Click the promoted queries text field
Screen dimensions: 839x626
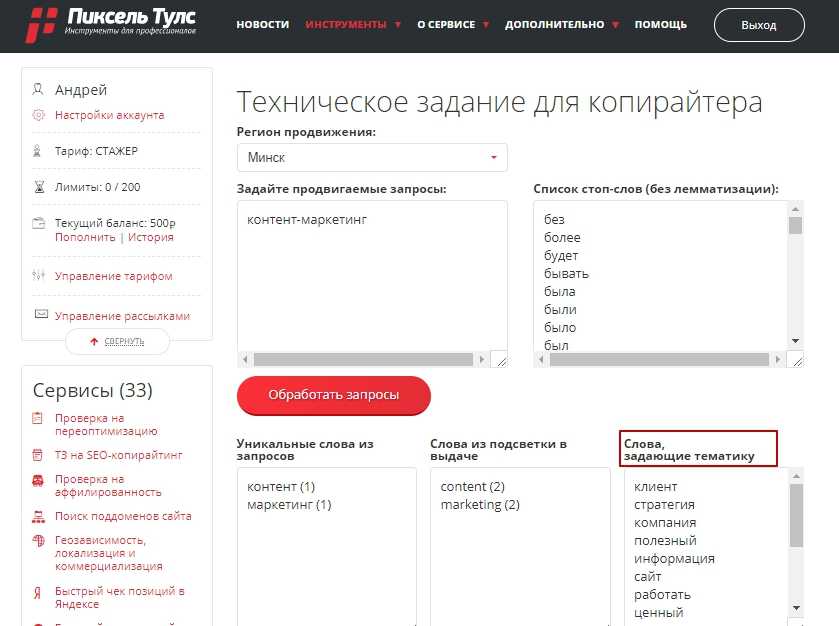[372, 275]
